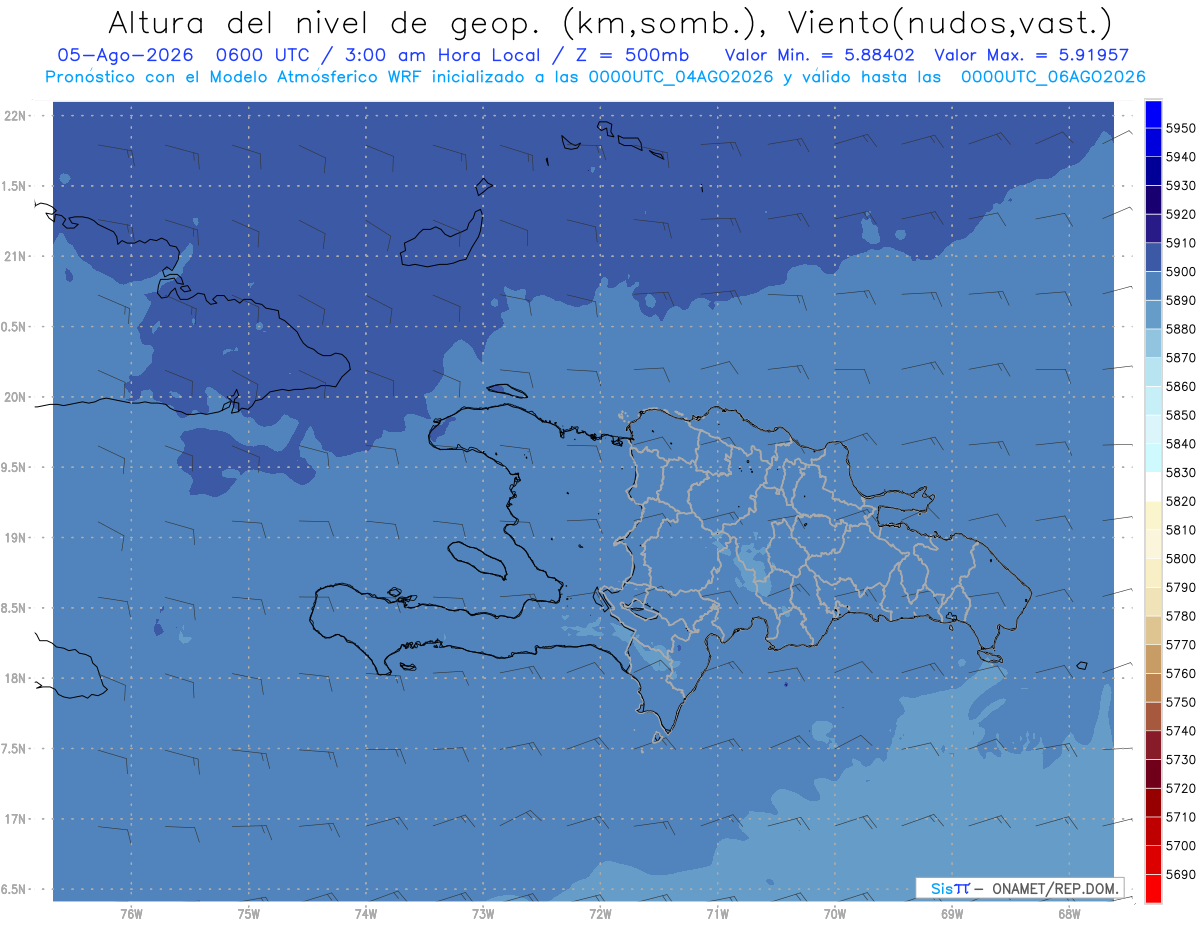The image size is (1200, 927).
Task: Click the 5890 colorbar label
Action: pyautogui.click(x=1181, y=300)
